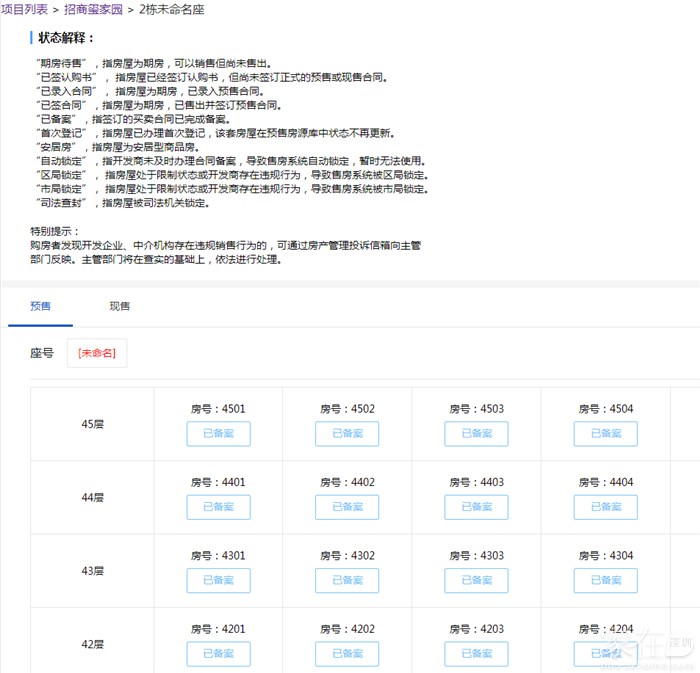Click the 45层 floor row label
700x673 pixels.
[x=92, y=424]
